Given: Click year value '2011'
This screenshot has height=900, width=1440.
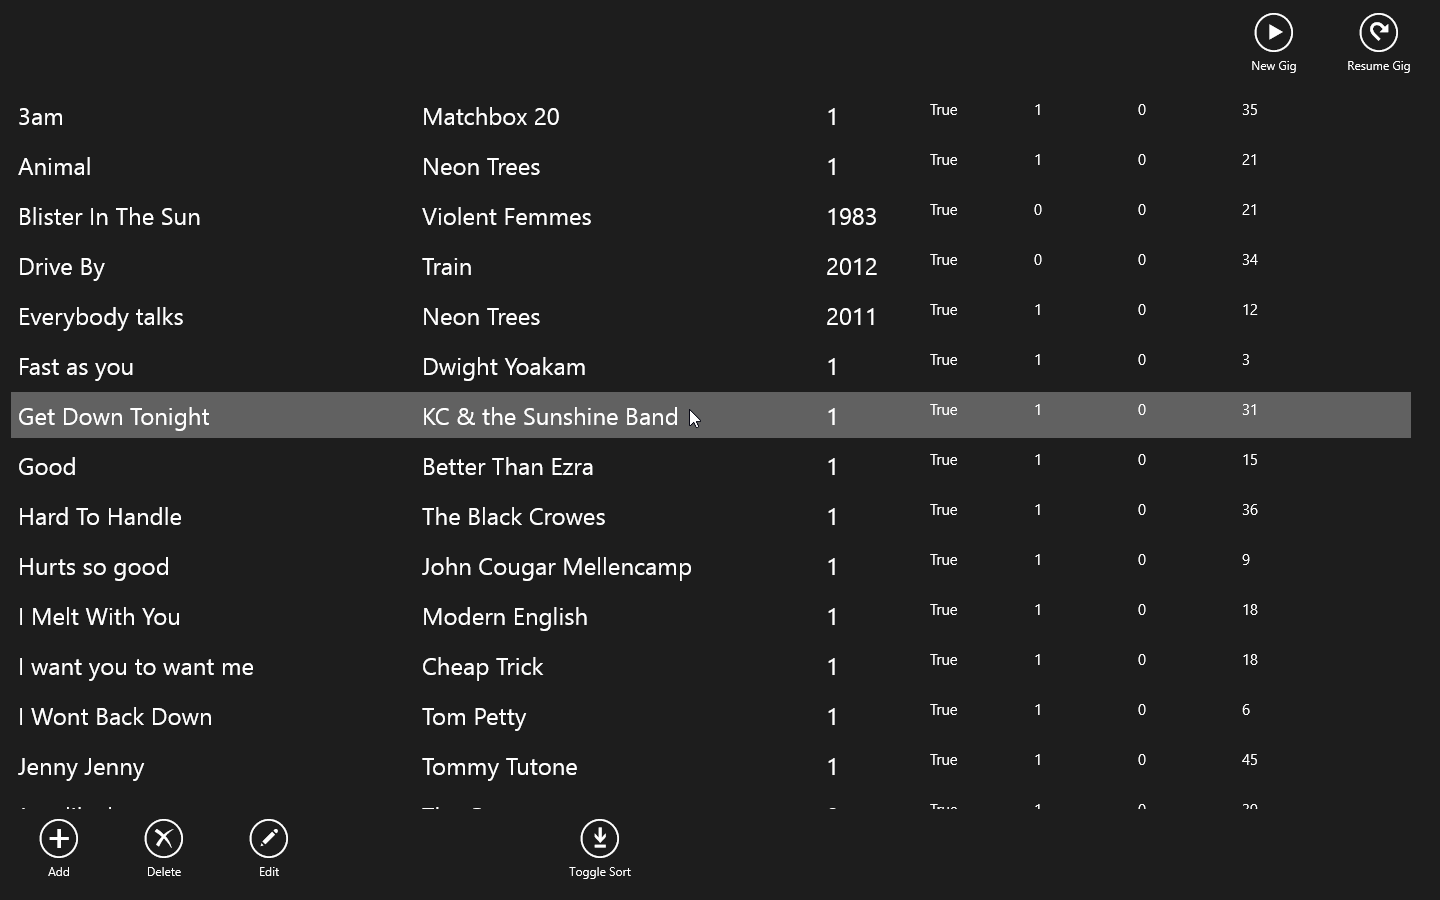Looking at the screenshot, I should pos(852,317).
